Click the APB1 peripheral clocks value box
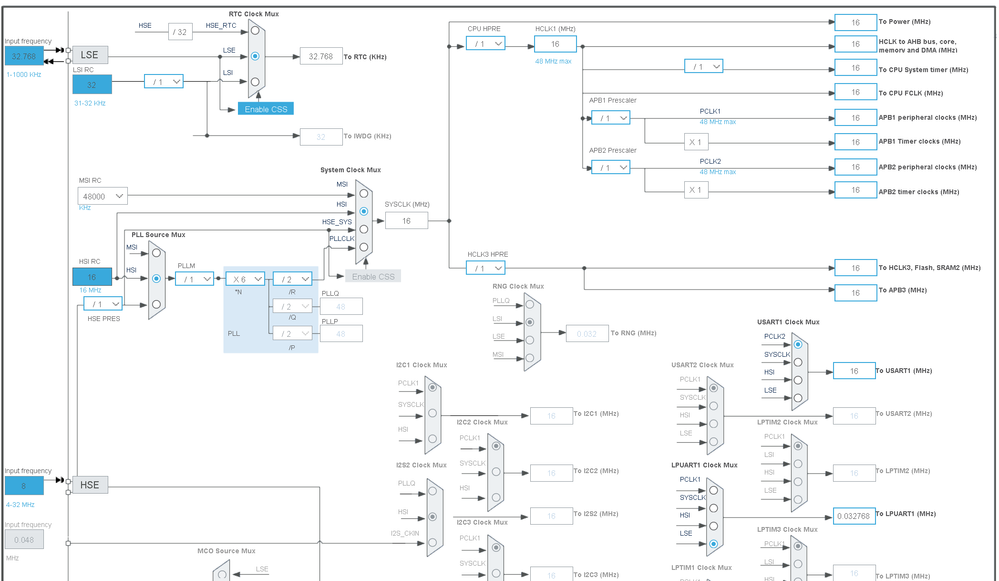This screenshot has height=581, width=999. [856, 118]
